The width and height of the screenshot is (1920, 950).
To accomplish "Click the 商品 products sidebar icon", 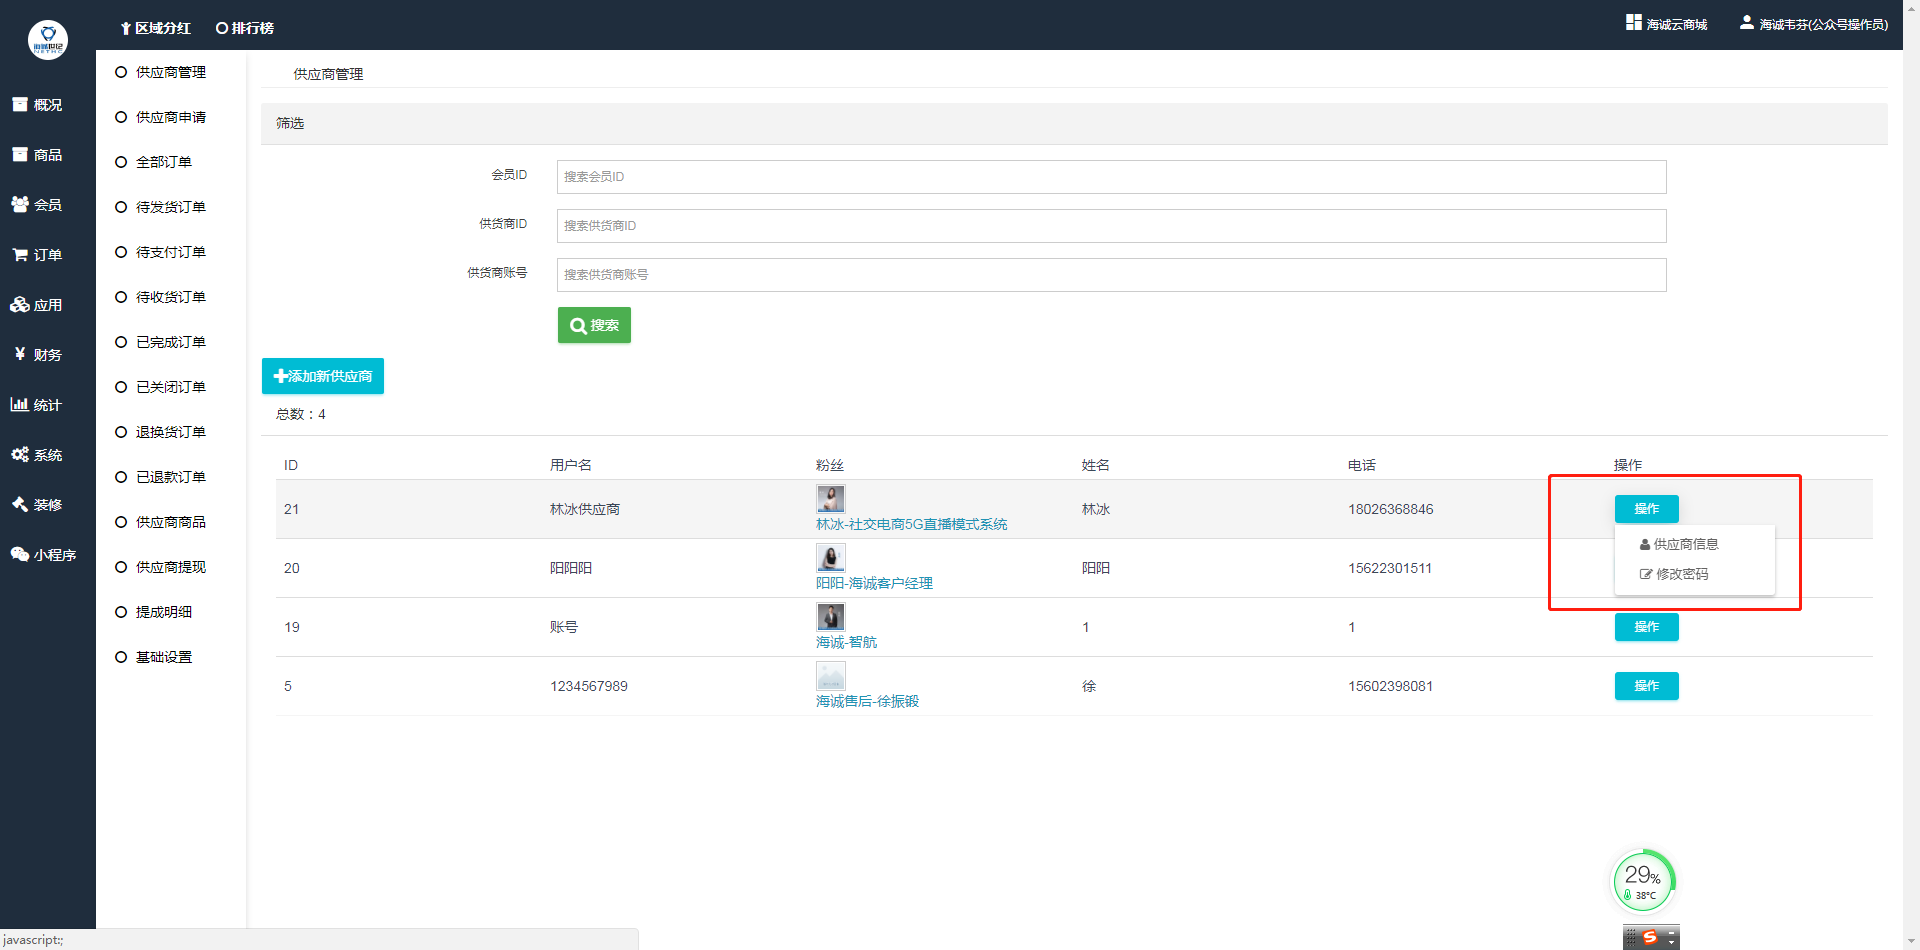I will pos(20,155).
